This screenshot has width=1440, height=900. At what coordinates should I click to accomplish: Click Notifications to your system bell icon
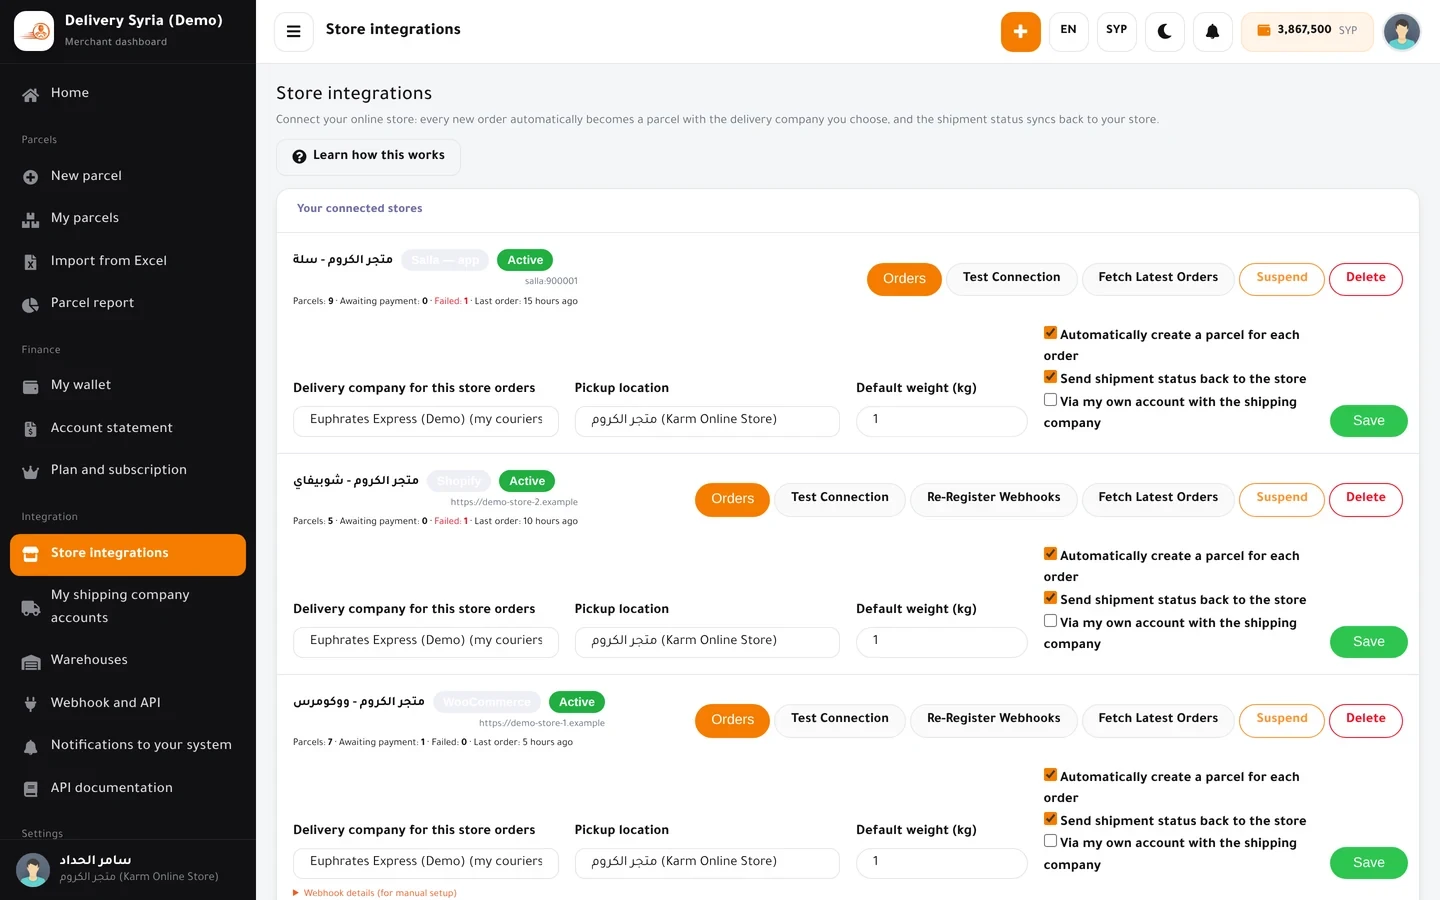pos(31,746)
